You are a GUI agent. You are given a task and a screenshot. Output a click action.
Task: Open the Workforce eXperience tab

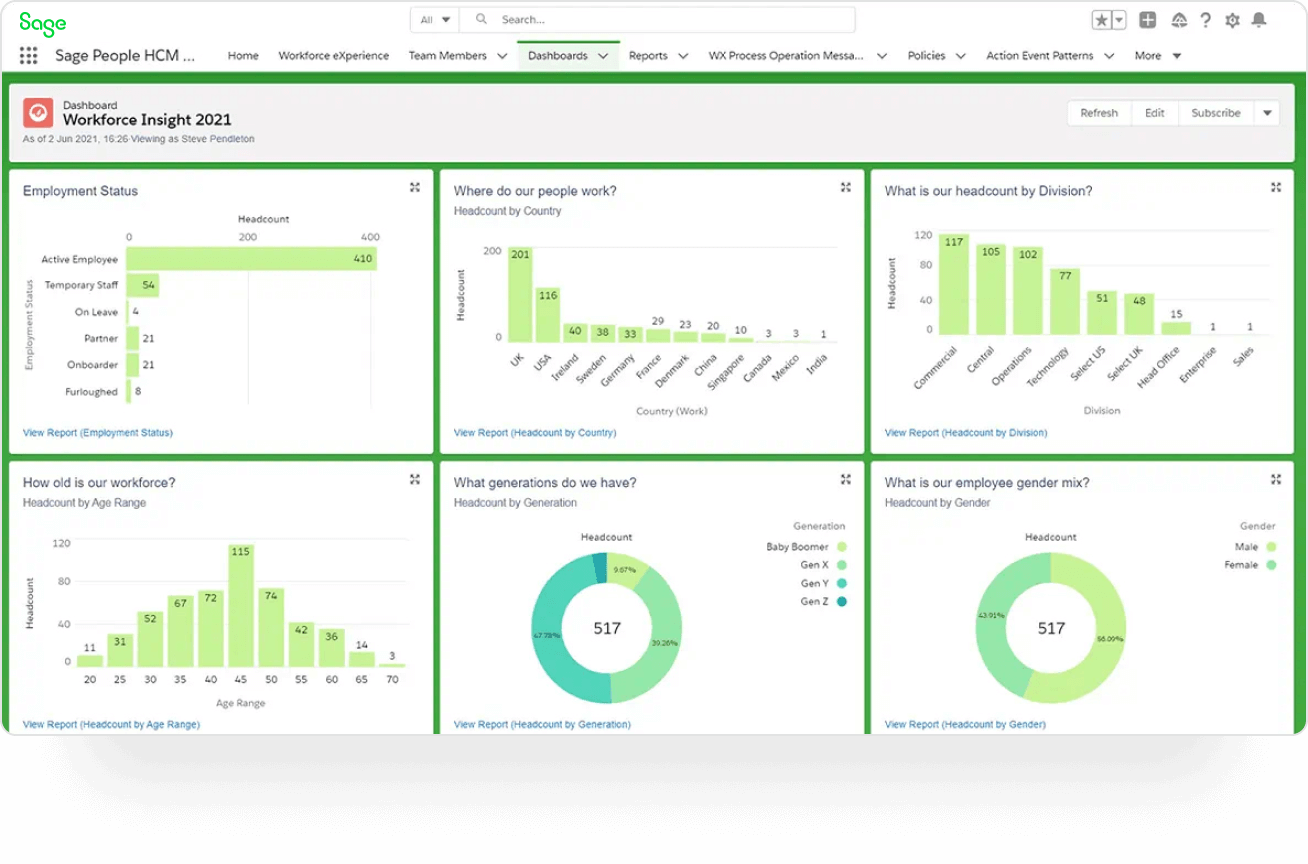(334, 55)
